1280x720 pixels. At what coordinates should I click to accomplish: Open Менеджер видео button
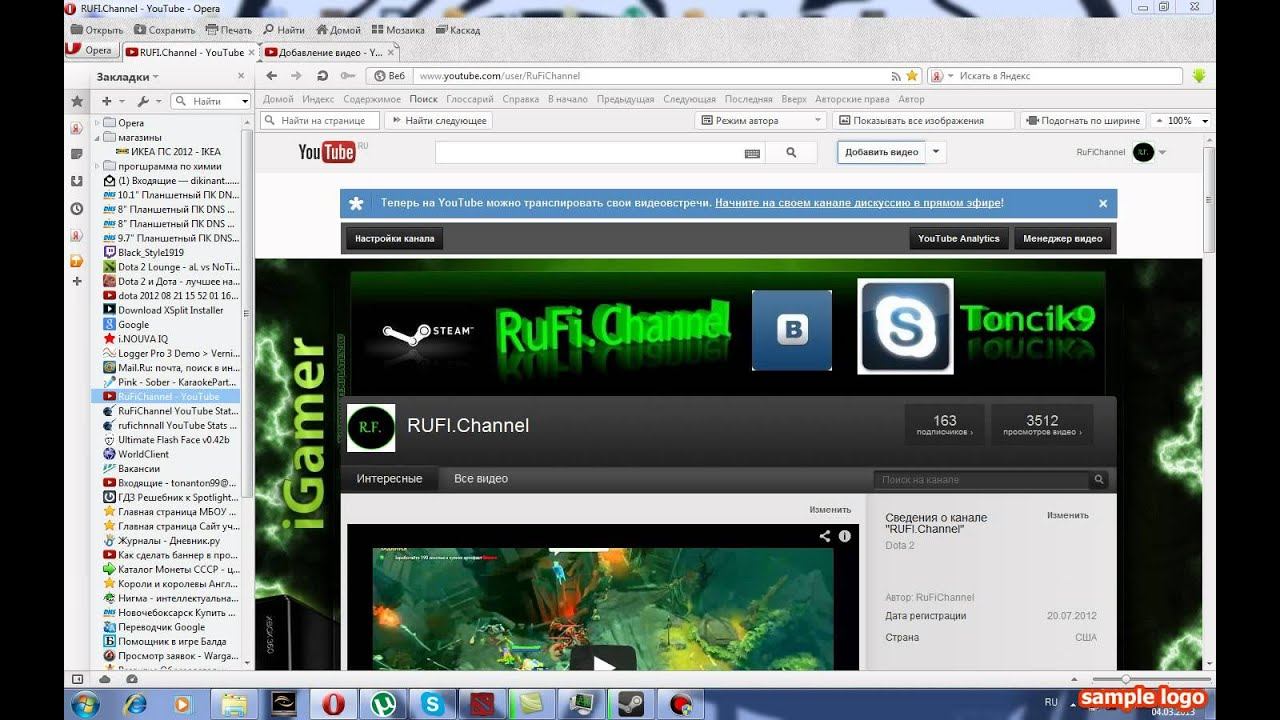click(1063, 239)
